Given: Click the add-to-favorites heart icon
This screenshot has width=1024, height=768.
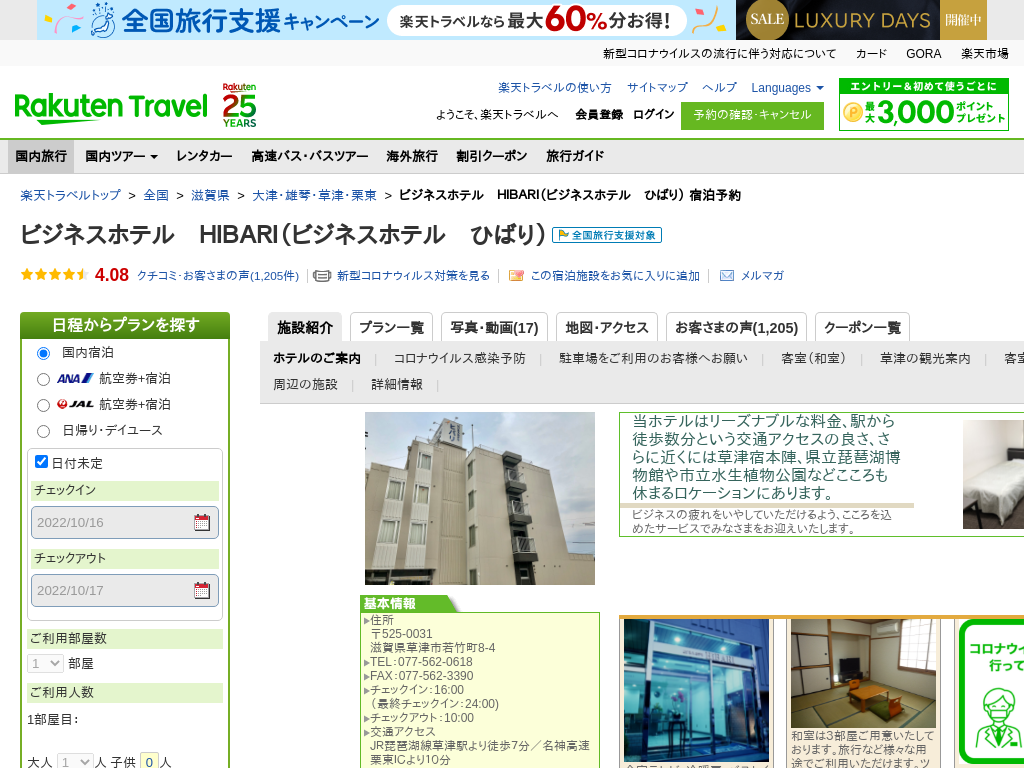Looking at the screenshot, I should point(516,276).
